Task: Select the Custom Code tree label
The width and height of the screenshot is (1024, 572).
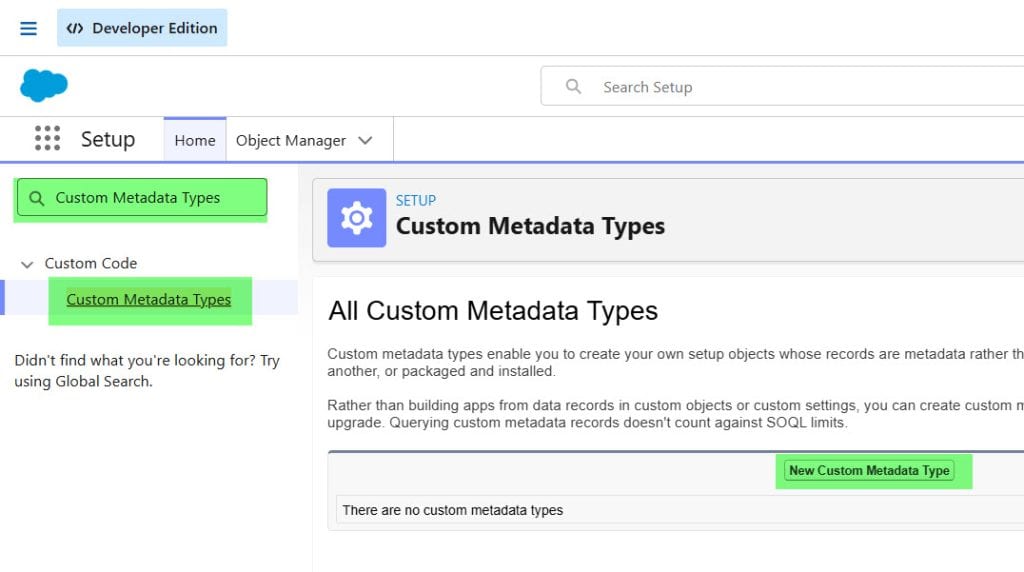Action: (91, 263)
